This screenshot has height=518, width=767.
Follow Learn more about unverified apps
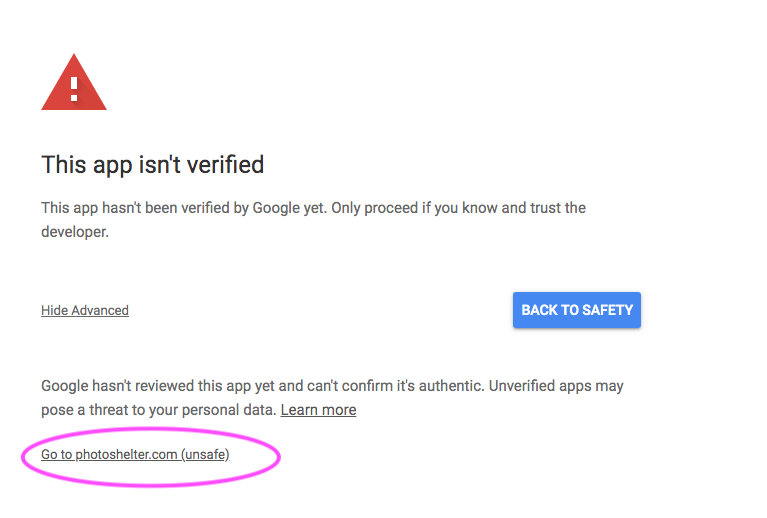(x=318, y=410)
